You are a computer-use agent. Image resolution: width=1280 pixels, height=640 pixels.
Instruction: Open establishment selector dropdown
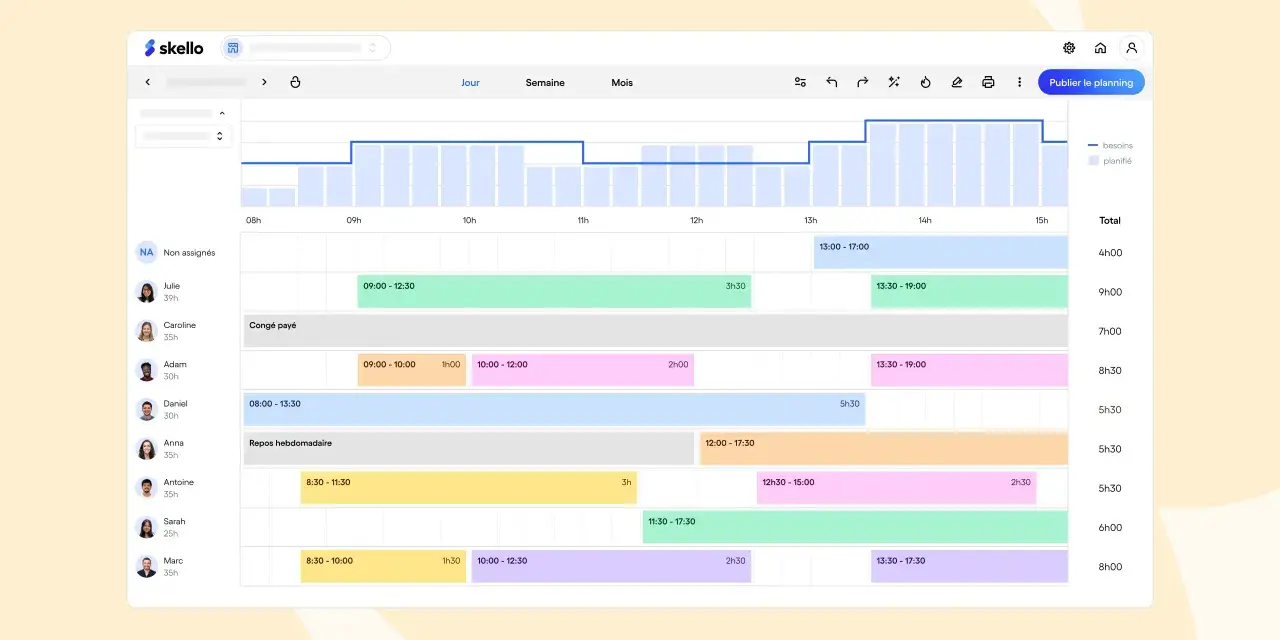[306, 48]
